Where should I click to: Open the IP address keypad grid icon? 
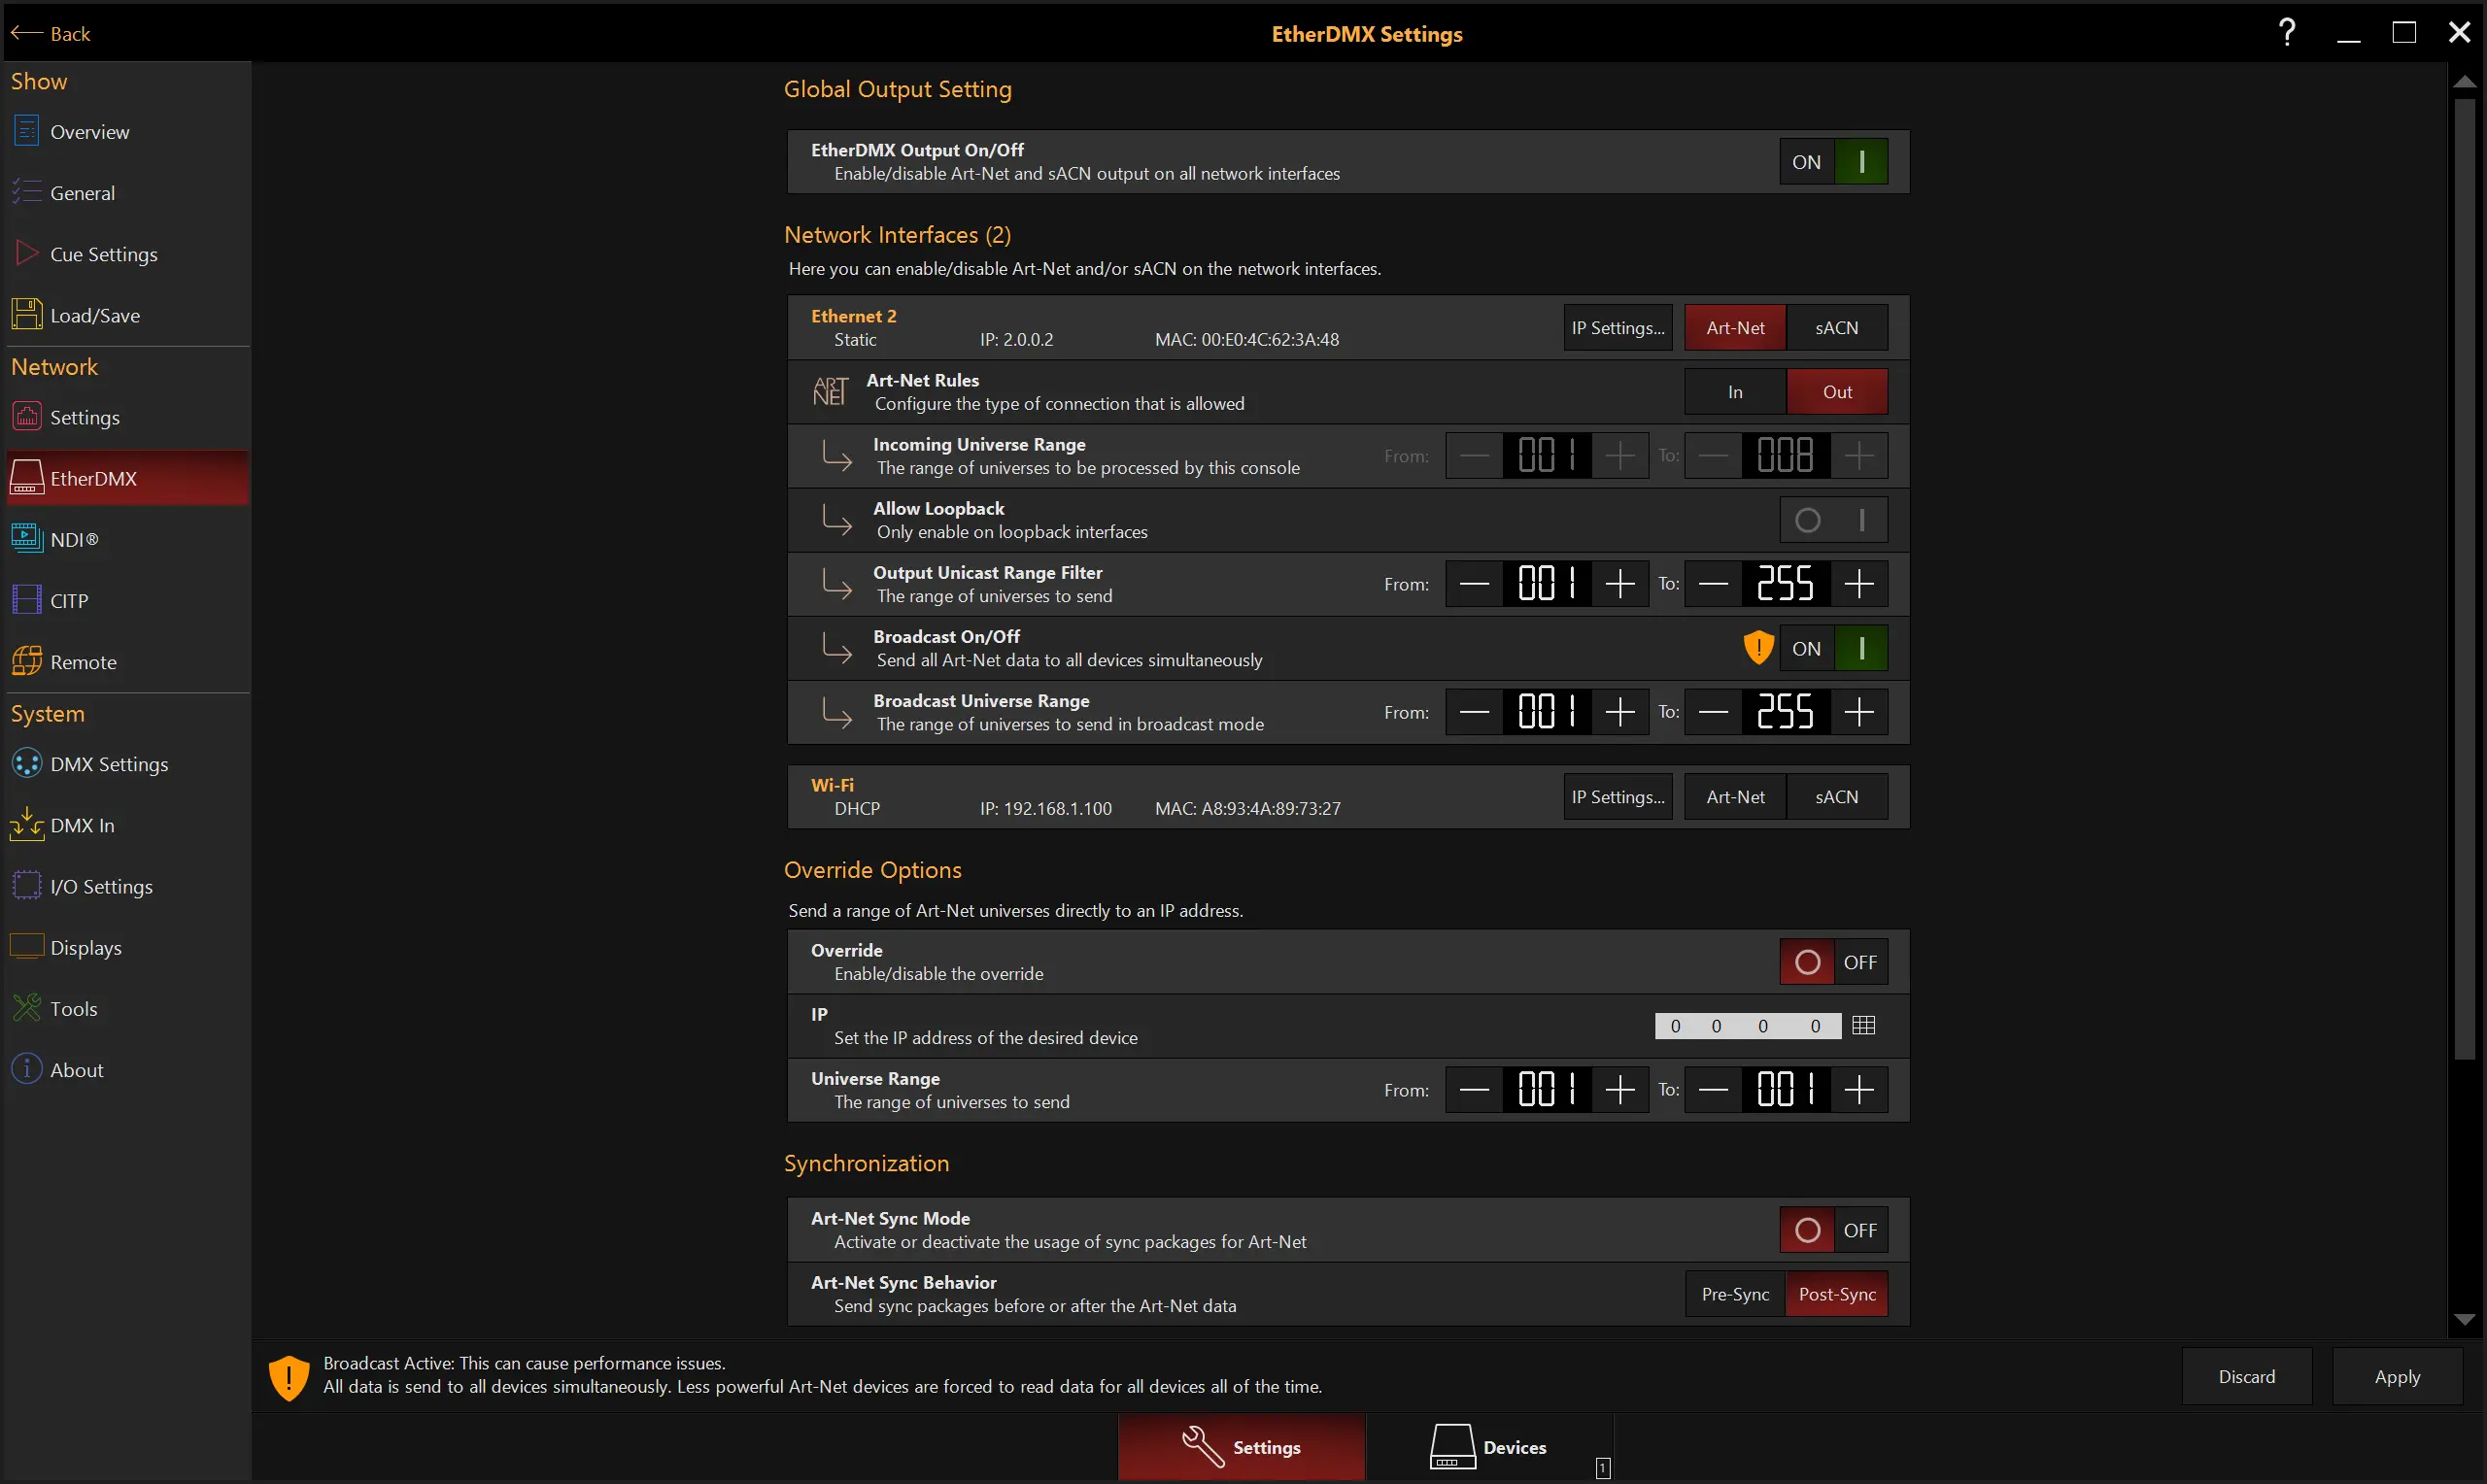click(x=1863, y=1025)
